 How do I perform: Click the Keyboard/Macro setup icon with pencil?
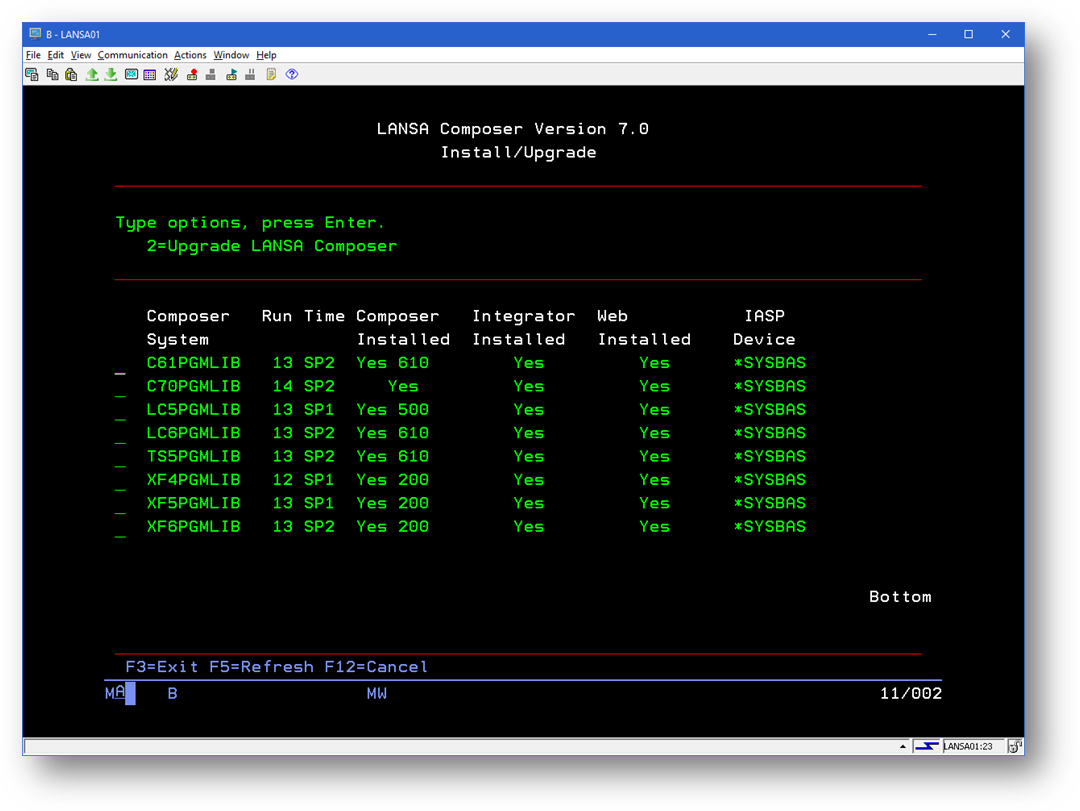[x=171, y=74]
